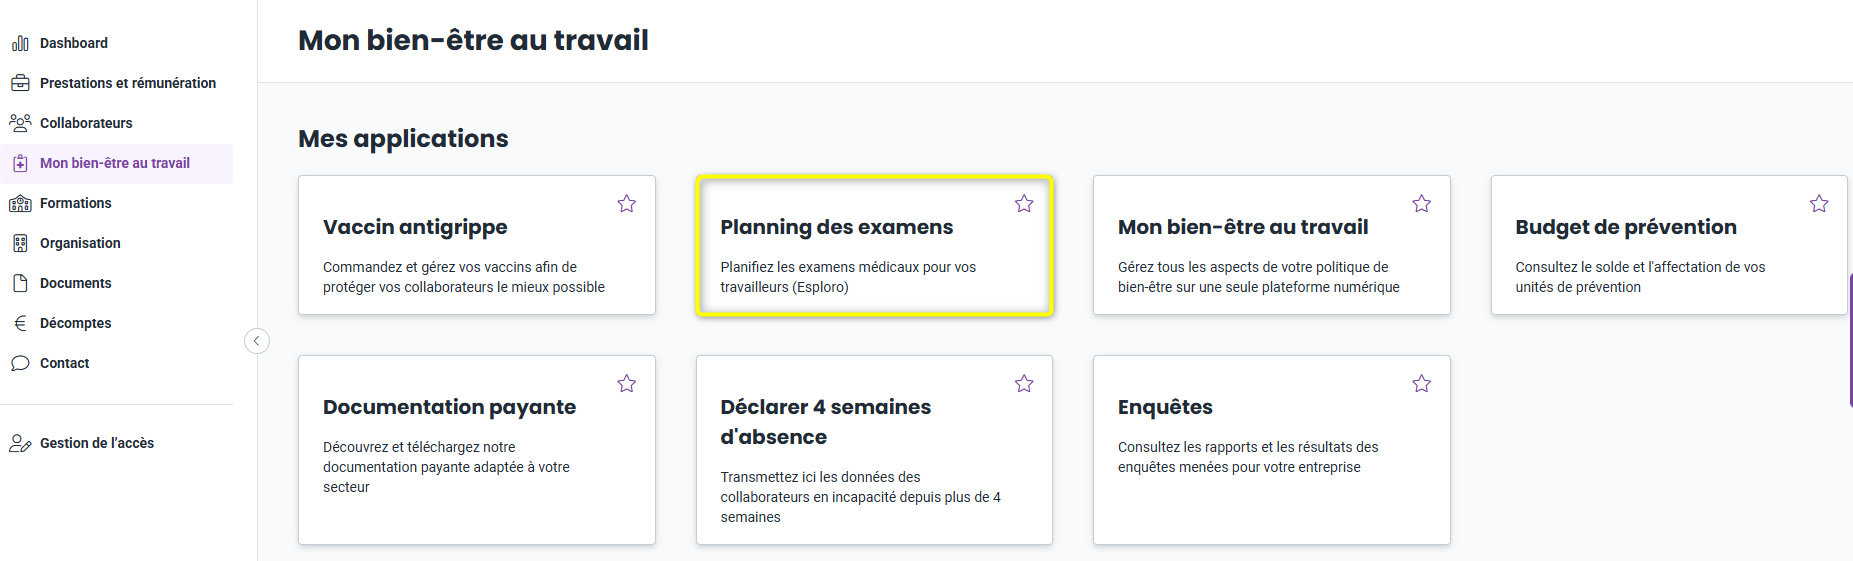
Task: Mark Enquêtes as favorite with star
Action: [1422, 384]
